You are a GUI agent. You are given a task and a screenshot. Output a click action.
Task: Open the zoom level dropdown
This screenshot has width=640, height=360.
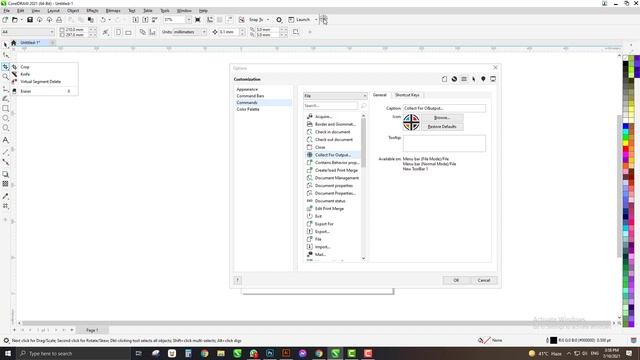(188, 20)
